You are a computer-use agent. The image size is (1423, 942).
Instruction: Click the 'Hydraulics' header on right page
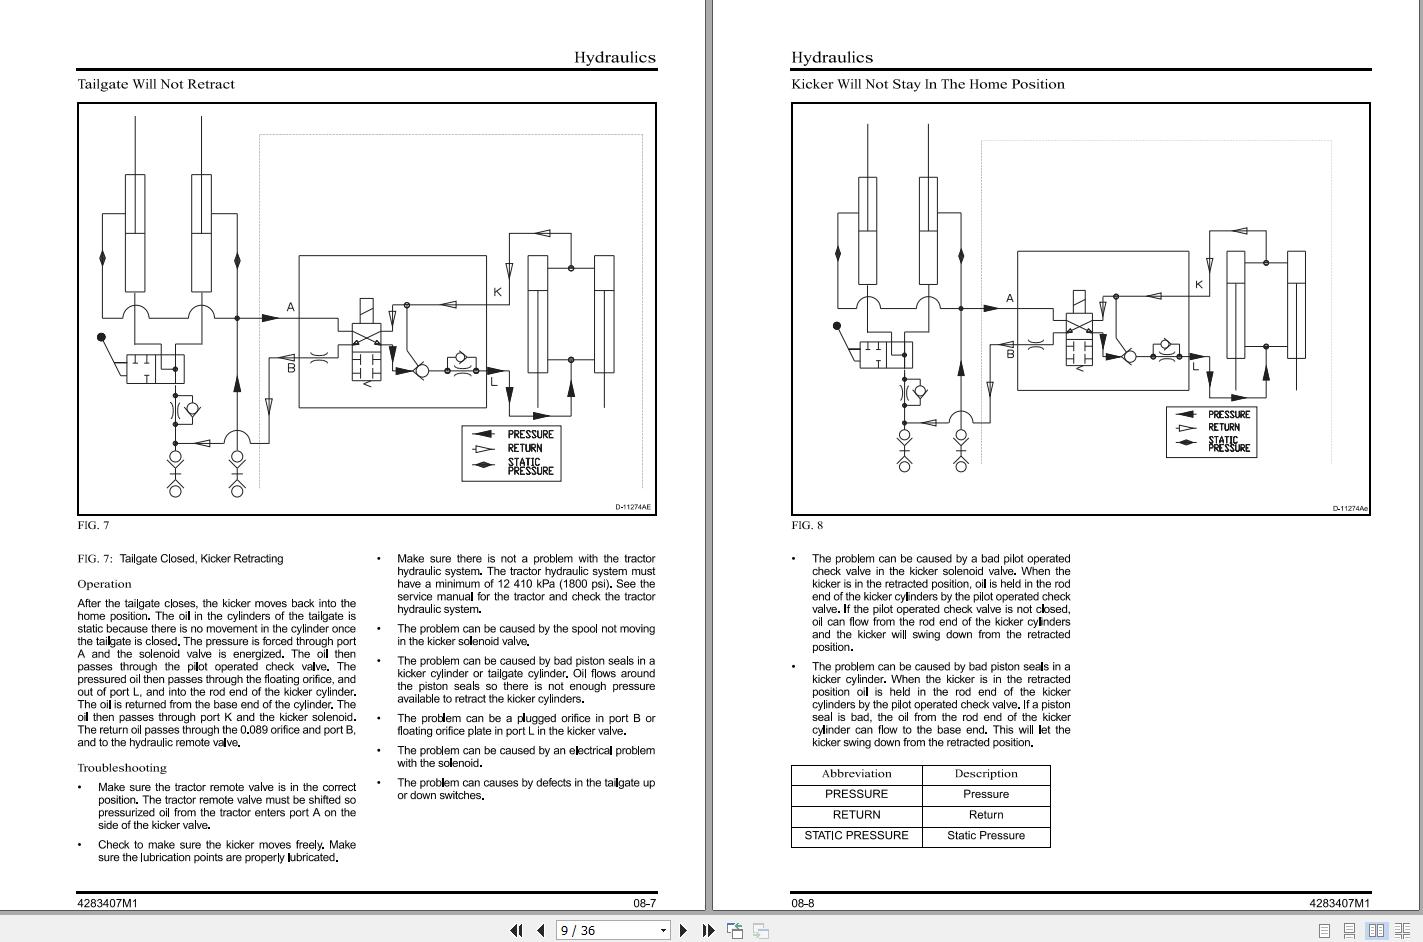(832, 57)
